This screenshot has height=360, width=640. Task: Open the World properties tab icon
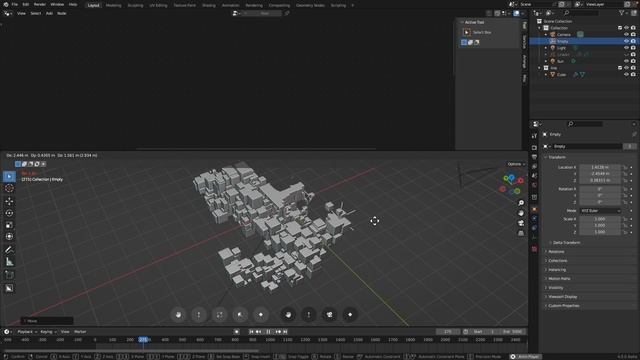534,186
